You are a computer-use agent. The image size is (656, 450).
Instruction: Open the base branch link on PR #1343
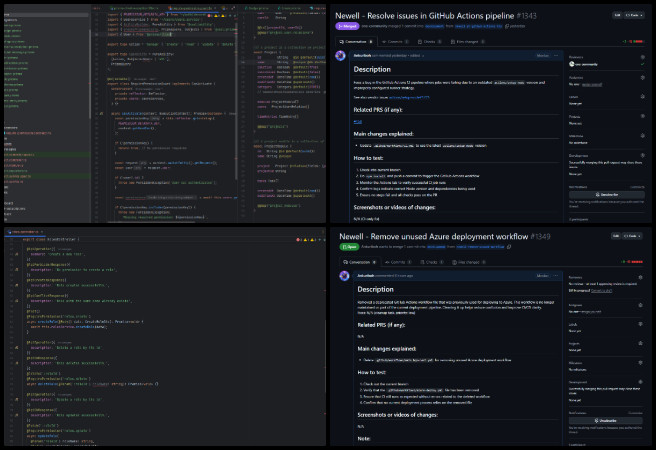tap(434, 26)
